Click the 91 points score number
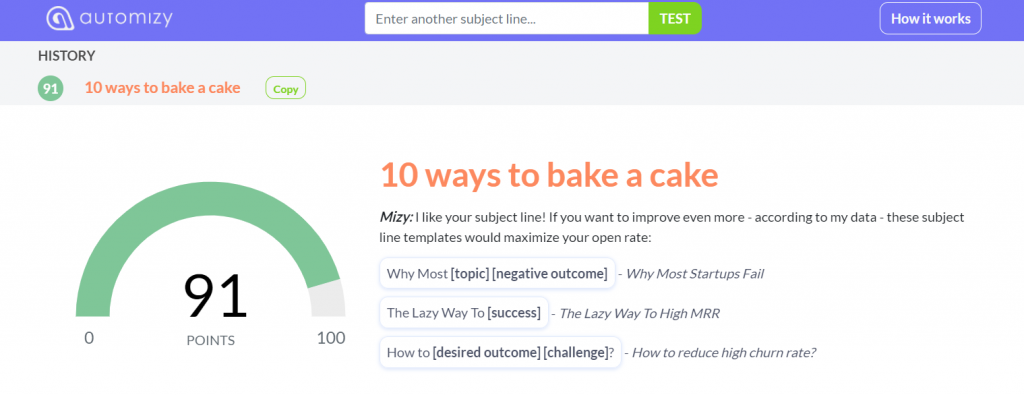This screenshot has width=1024, height=395. coord(215,296)
